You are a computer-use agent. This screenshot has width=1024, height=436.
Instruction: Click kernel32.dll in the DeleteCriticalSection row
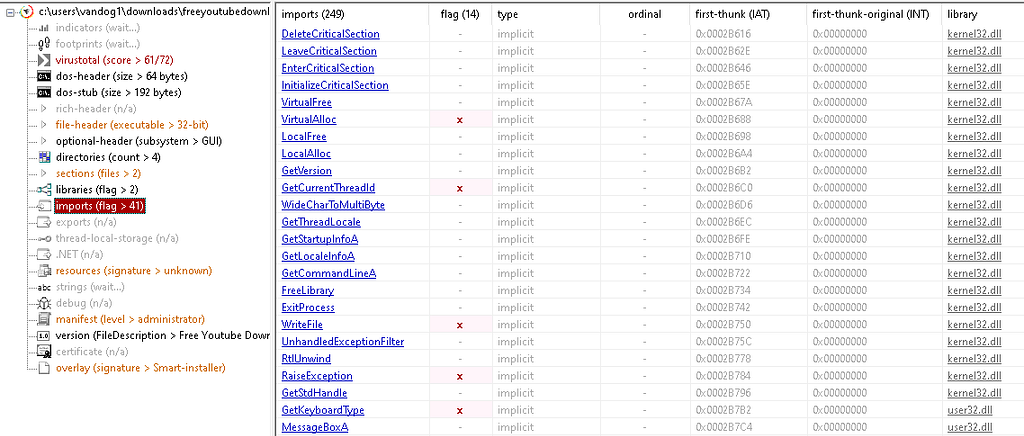[x=974, y=34]
